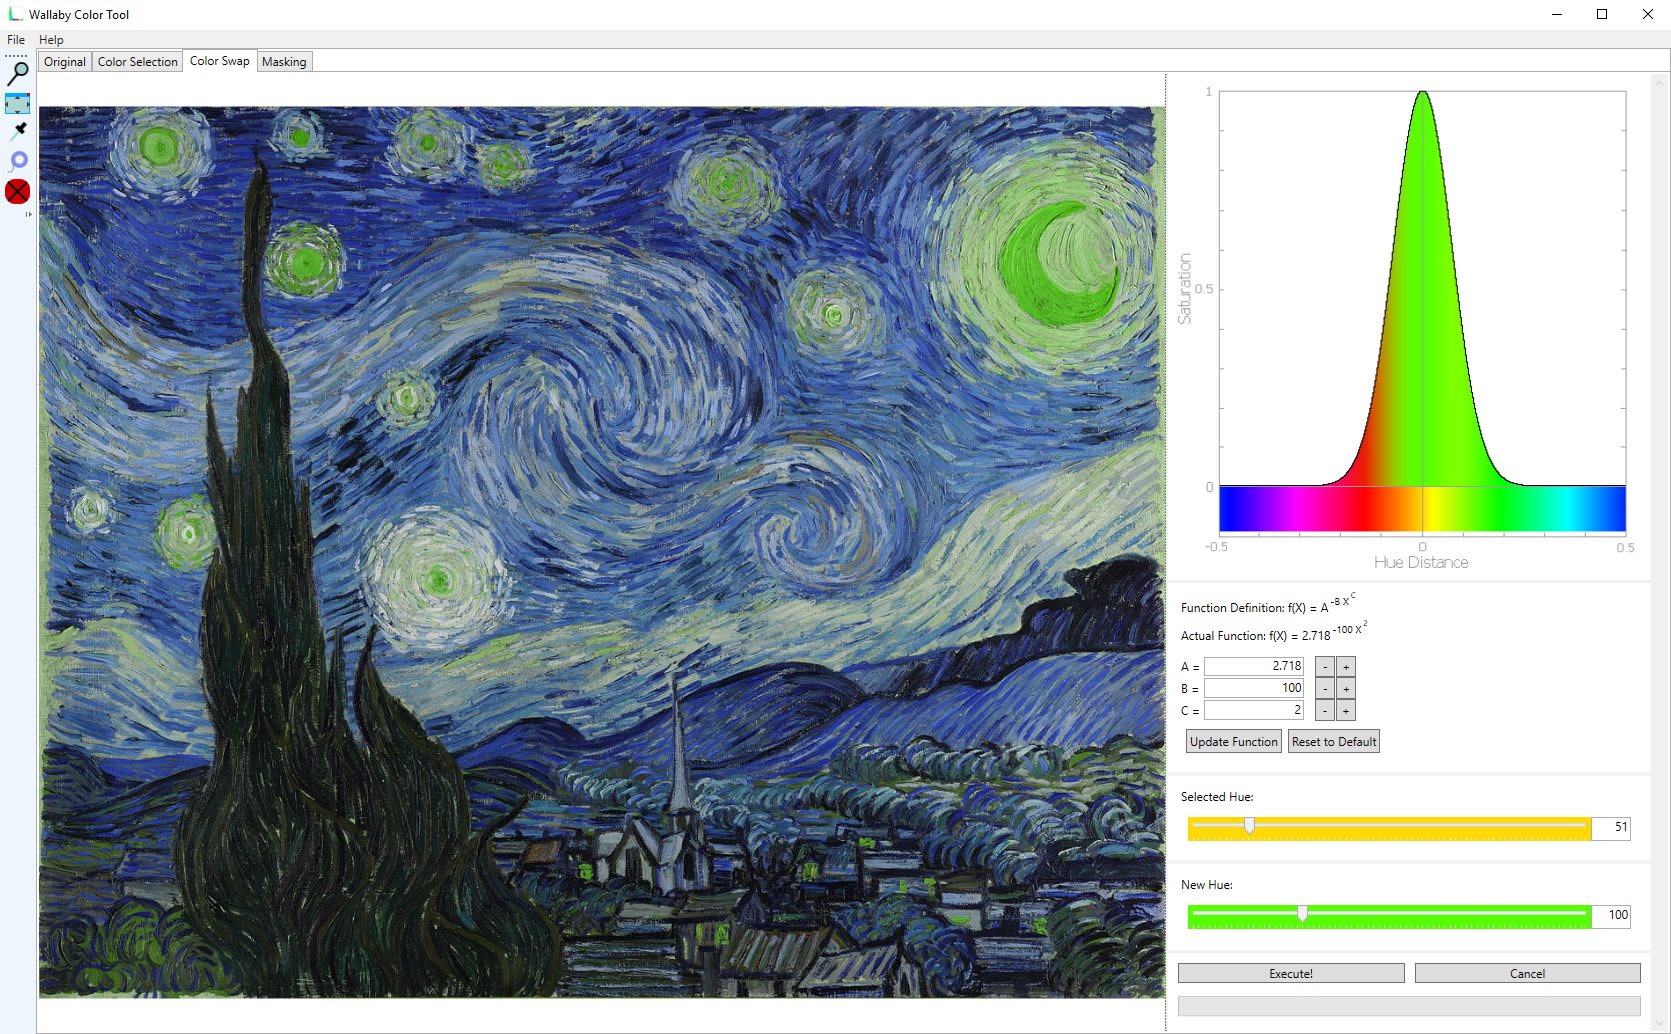
Task: Select the magnifier zoom tool
Action: pos(18,73)
